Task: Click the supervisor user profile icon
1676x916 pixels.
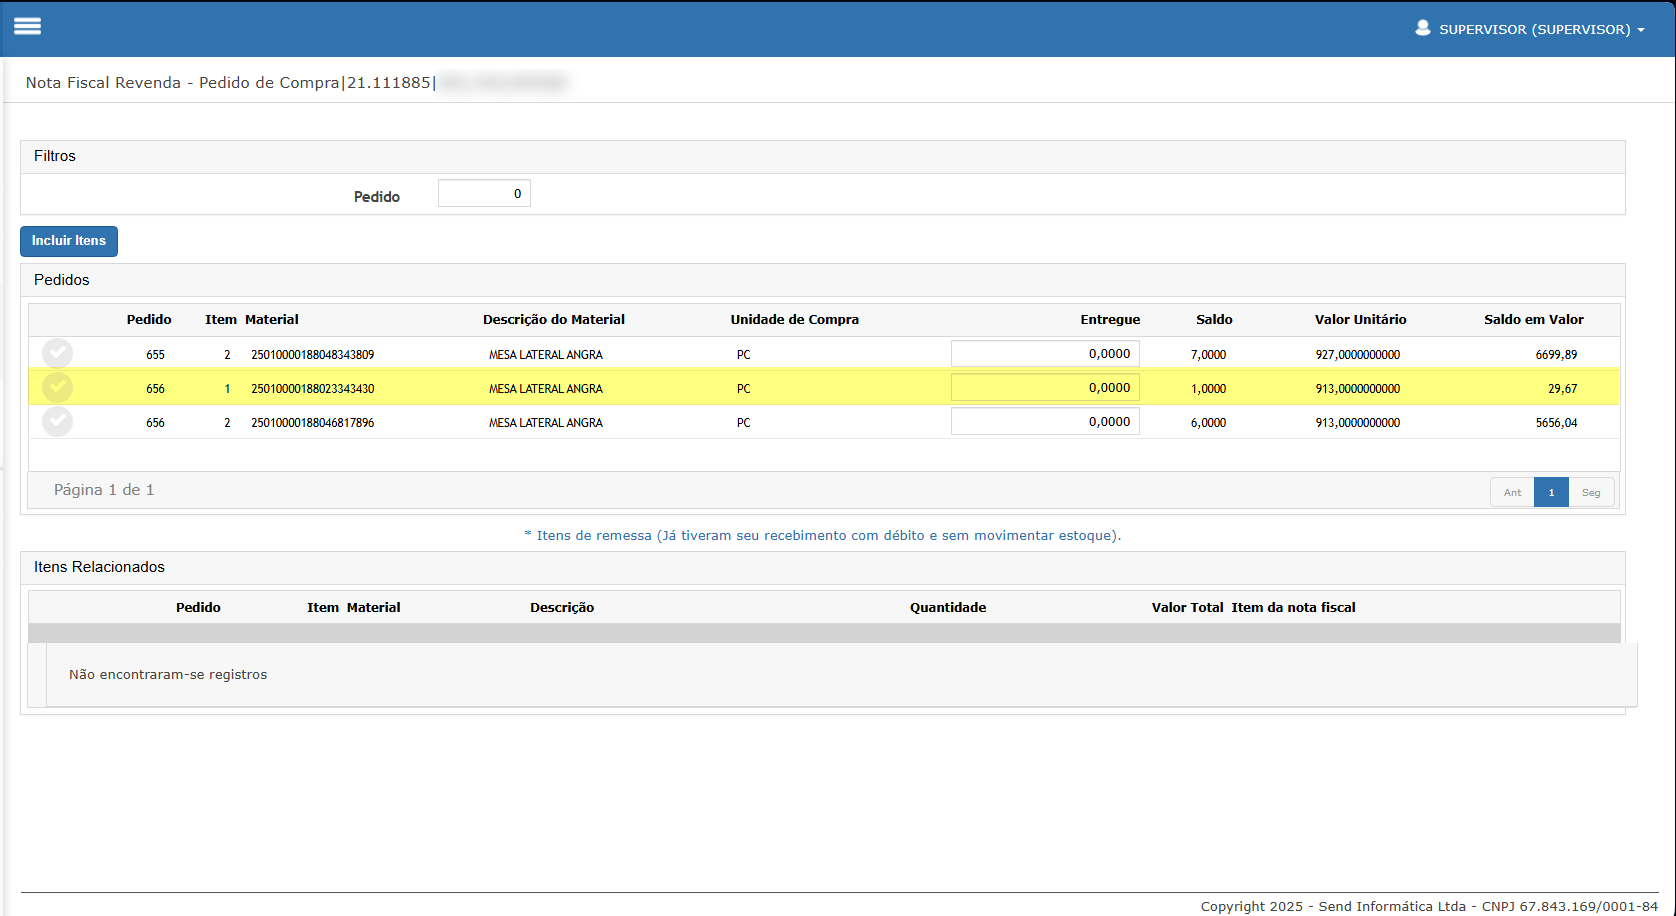Action: pyautogui.click(x=1422, y=28)
